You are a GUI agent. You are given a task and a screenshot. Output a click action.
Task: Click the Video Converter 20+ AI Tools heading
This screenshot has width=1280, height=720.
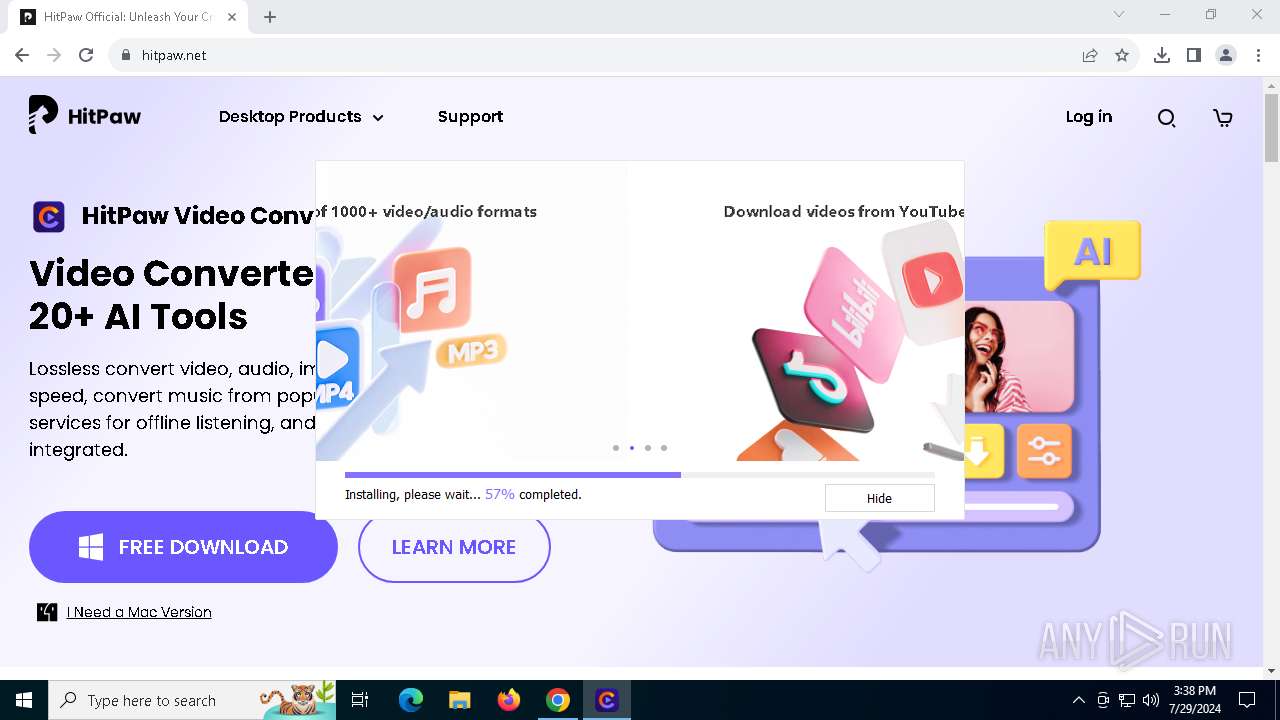171,294
